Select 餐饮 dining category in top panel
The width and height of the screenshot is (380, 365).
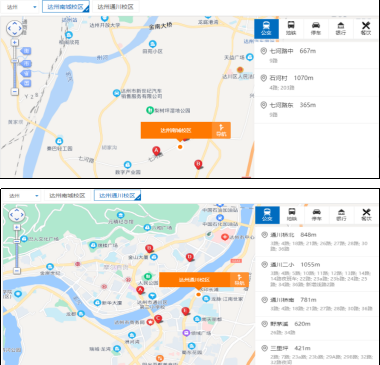[366, 29]
